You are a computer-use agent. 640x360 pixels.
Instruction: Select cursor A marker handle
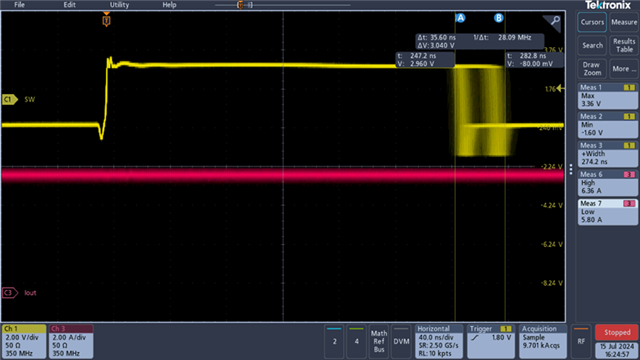pyautogui.click(x=460, y=18)
